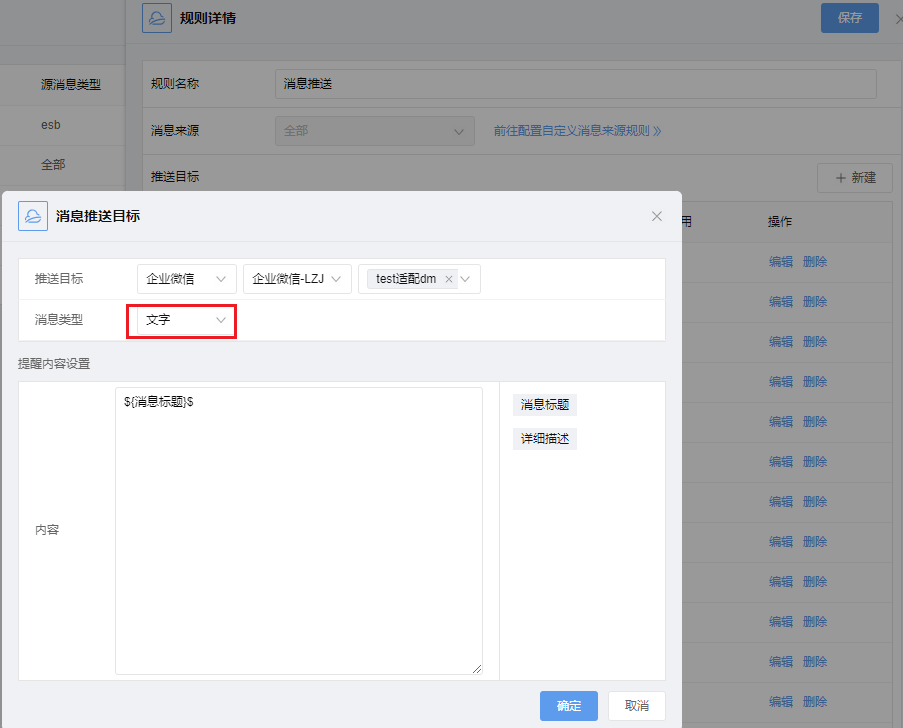Click the 保存 button in 规则详情
The width and height of the screenshot is (903, 728).
(x=849, y=18)
